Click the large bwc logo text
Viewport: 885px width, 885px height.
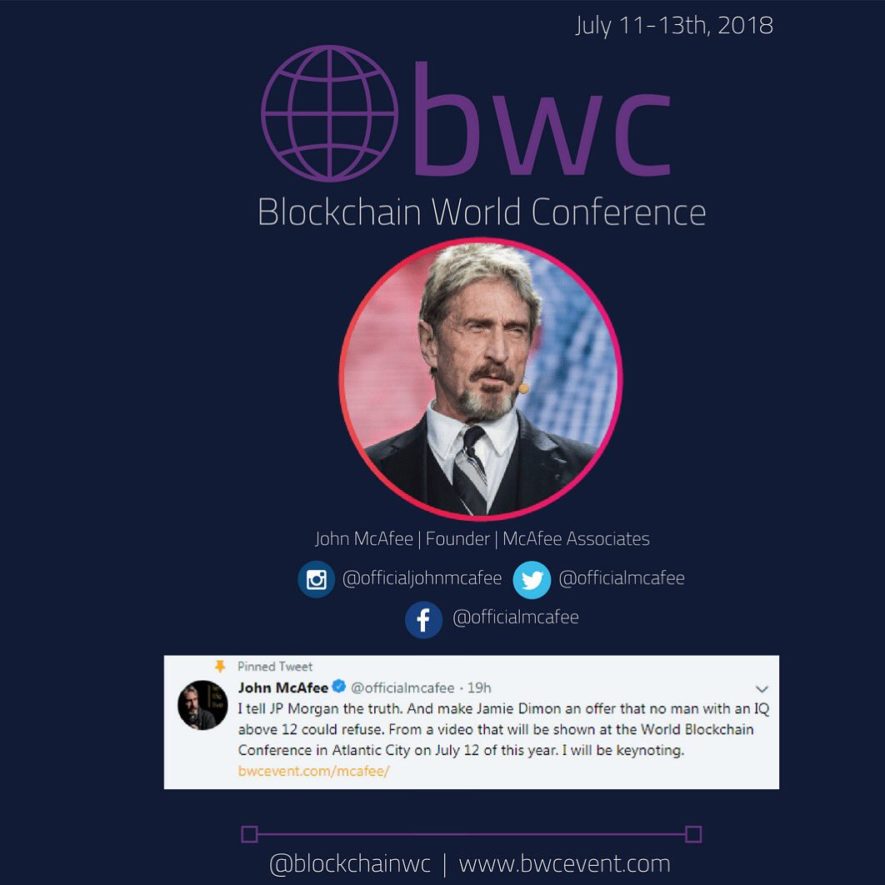tap(542, 119)
